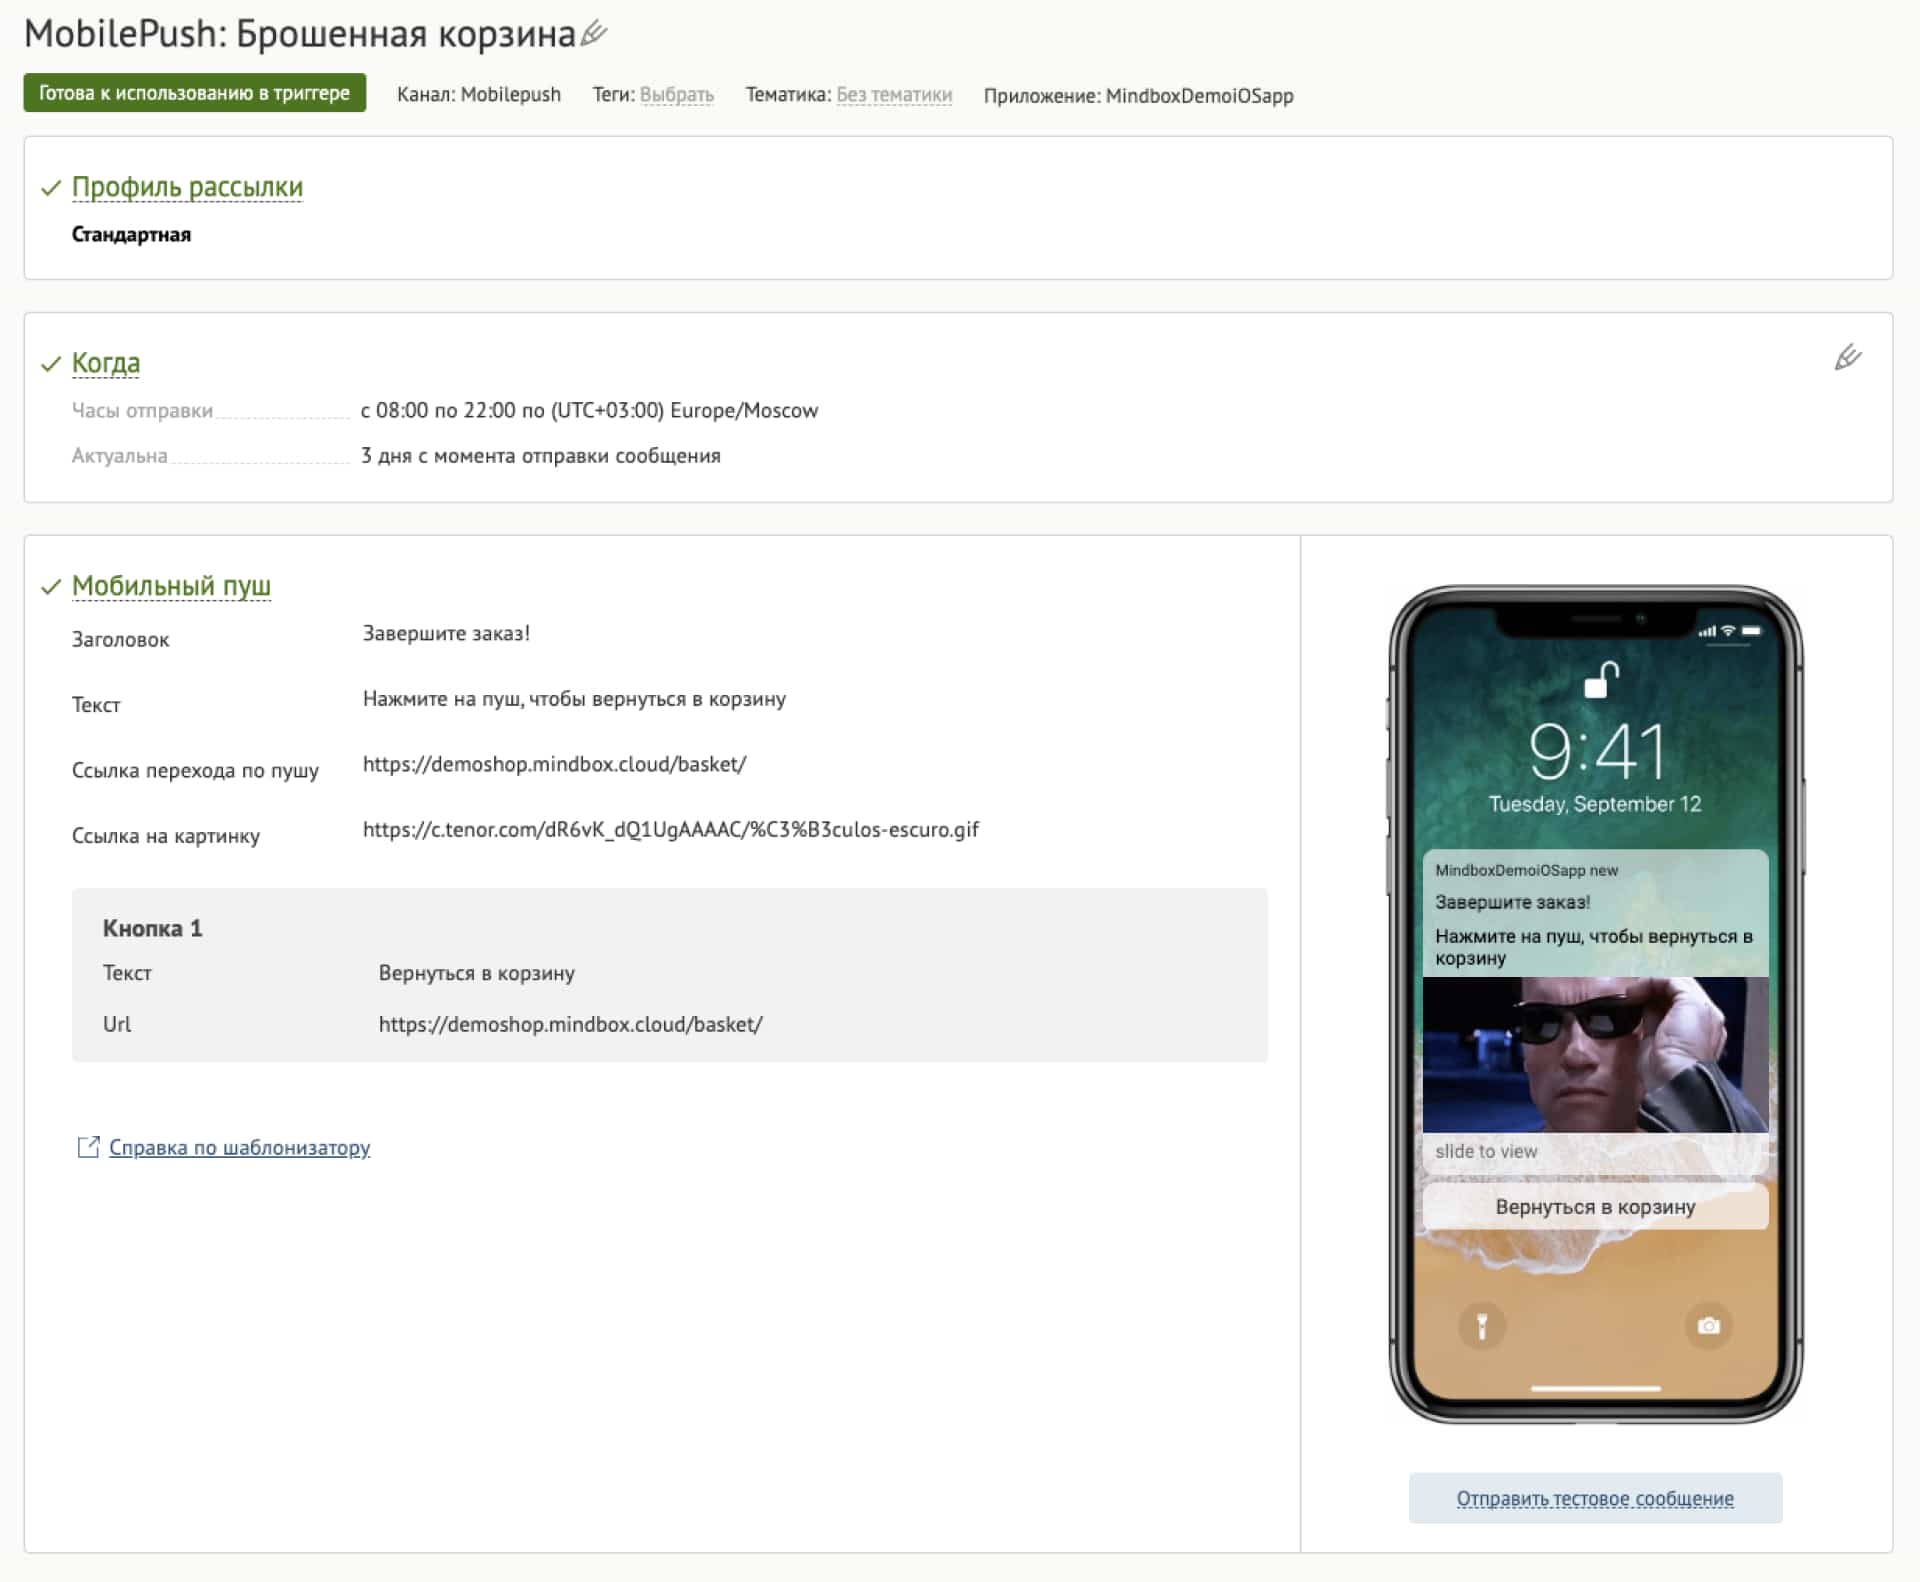Click the external-link icon near Справка по шаблонизатору

(x=88, y=1147)
